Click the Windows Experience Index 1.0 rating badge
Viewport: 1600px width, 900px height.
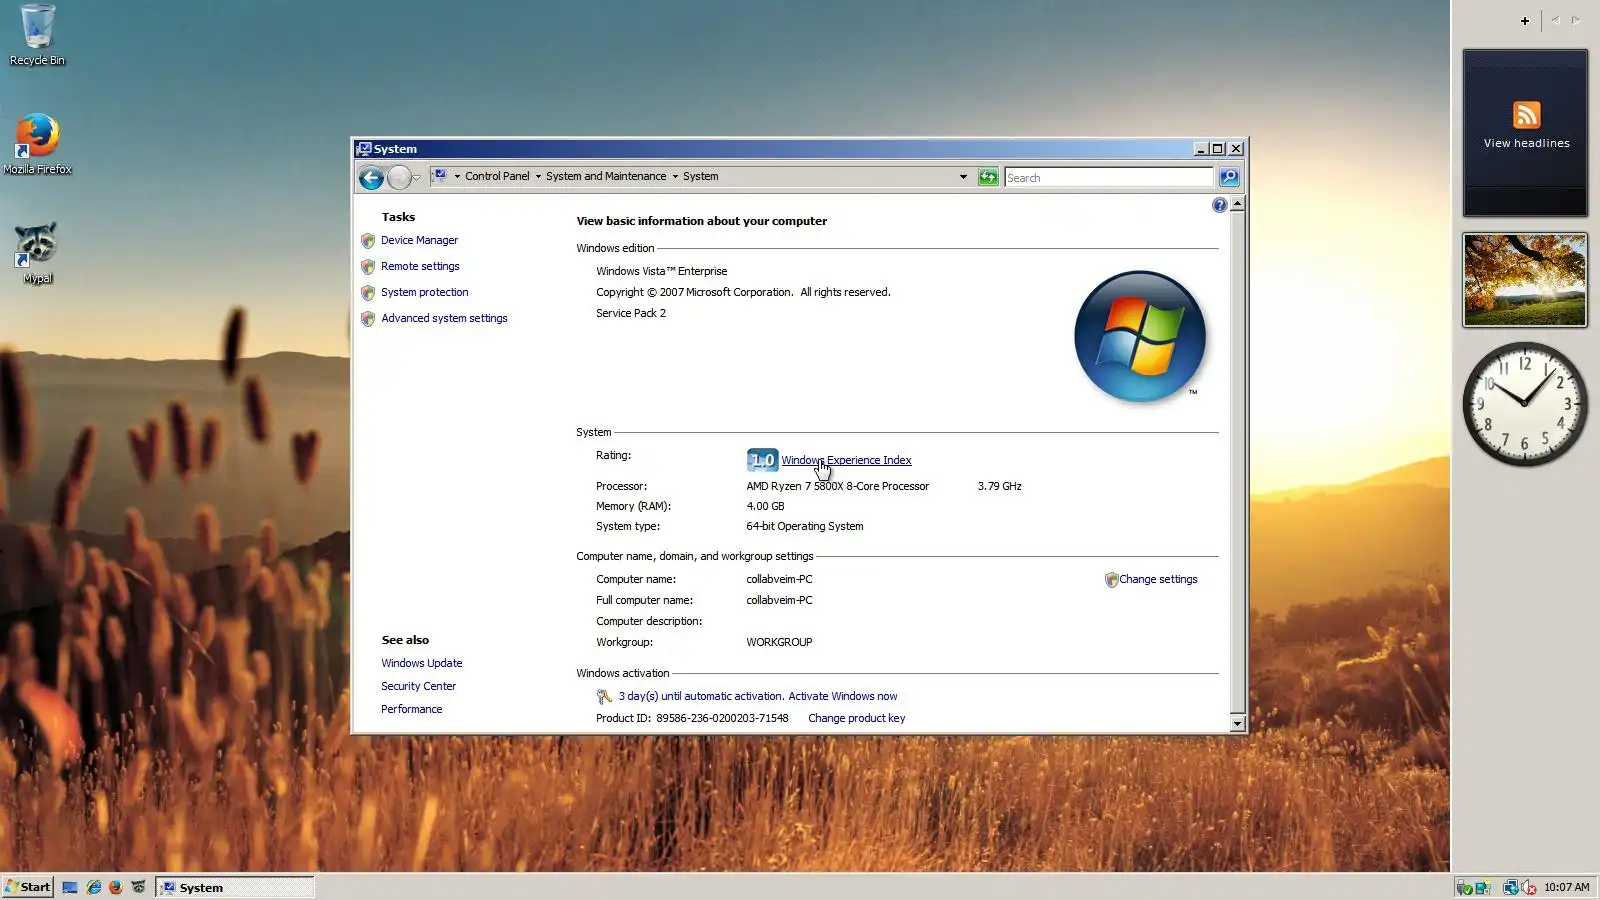point(762,460)
